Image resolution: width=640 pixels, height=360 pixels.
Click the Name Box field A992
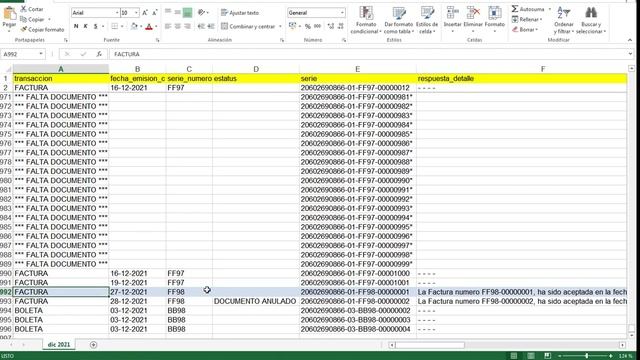(20, 54)
